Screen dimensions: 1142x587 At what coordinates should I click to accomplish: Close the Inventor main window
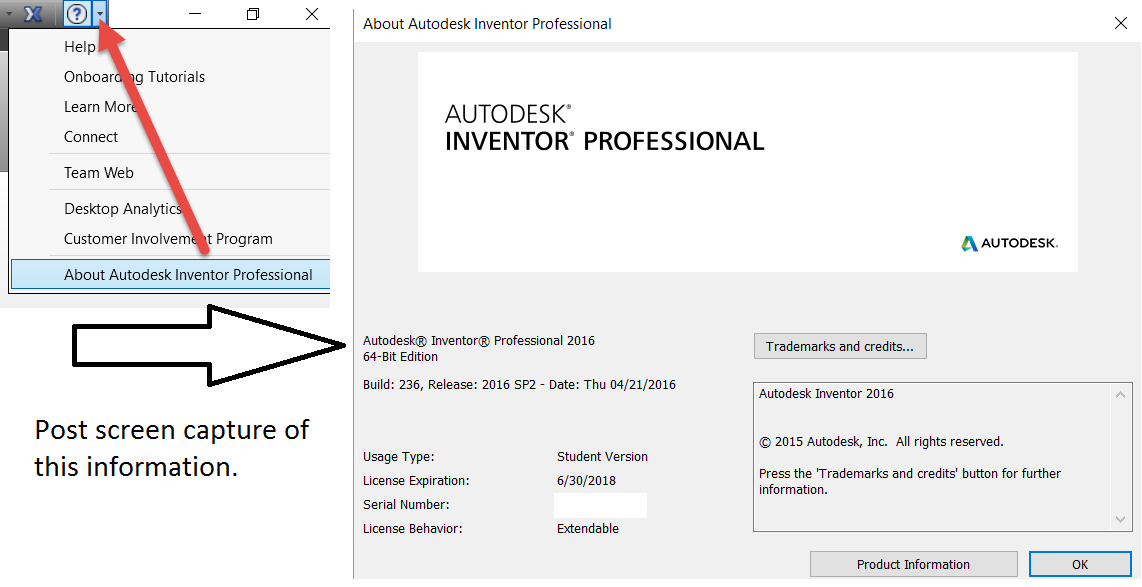pyautogui.click(x=312, y=13)
